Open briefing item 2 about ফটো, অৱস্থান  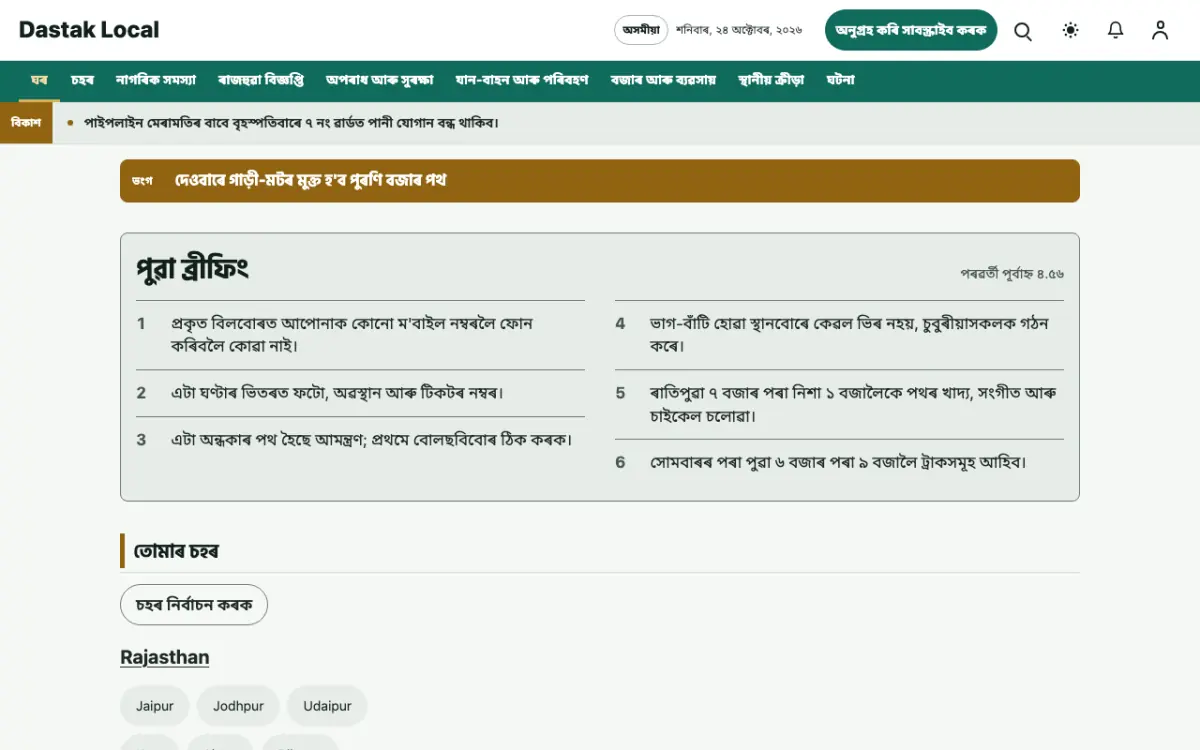click(360, 393)
